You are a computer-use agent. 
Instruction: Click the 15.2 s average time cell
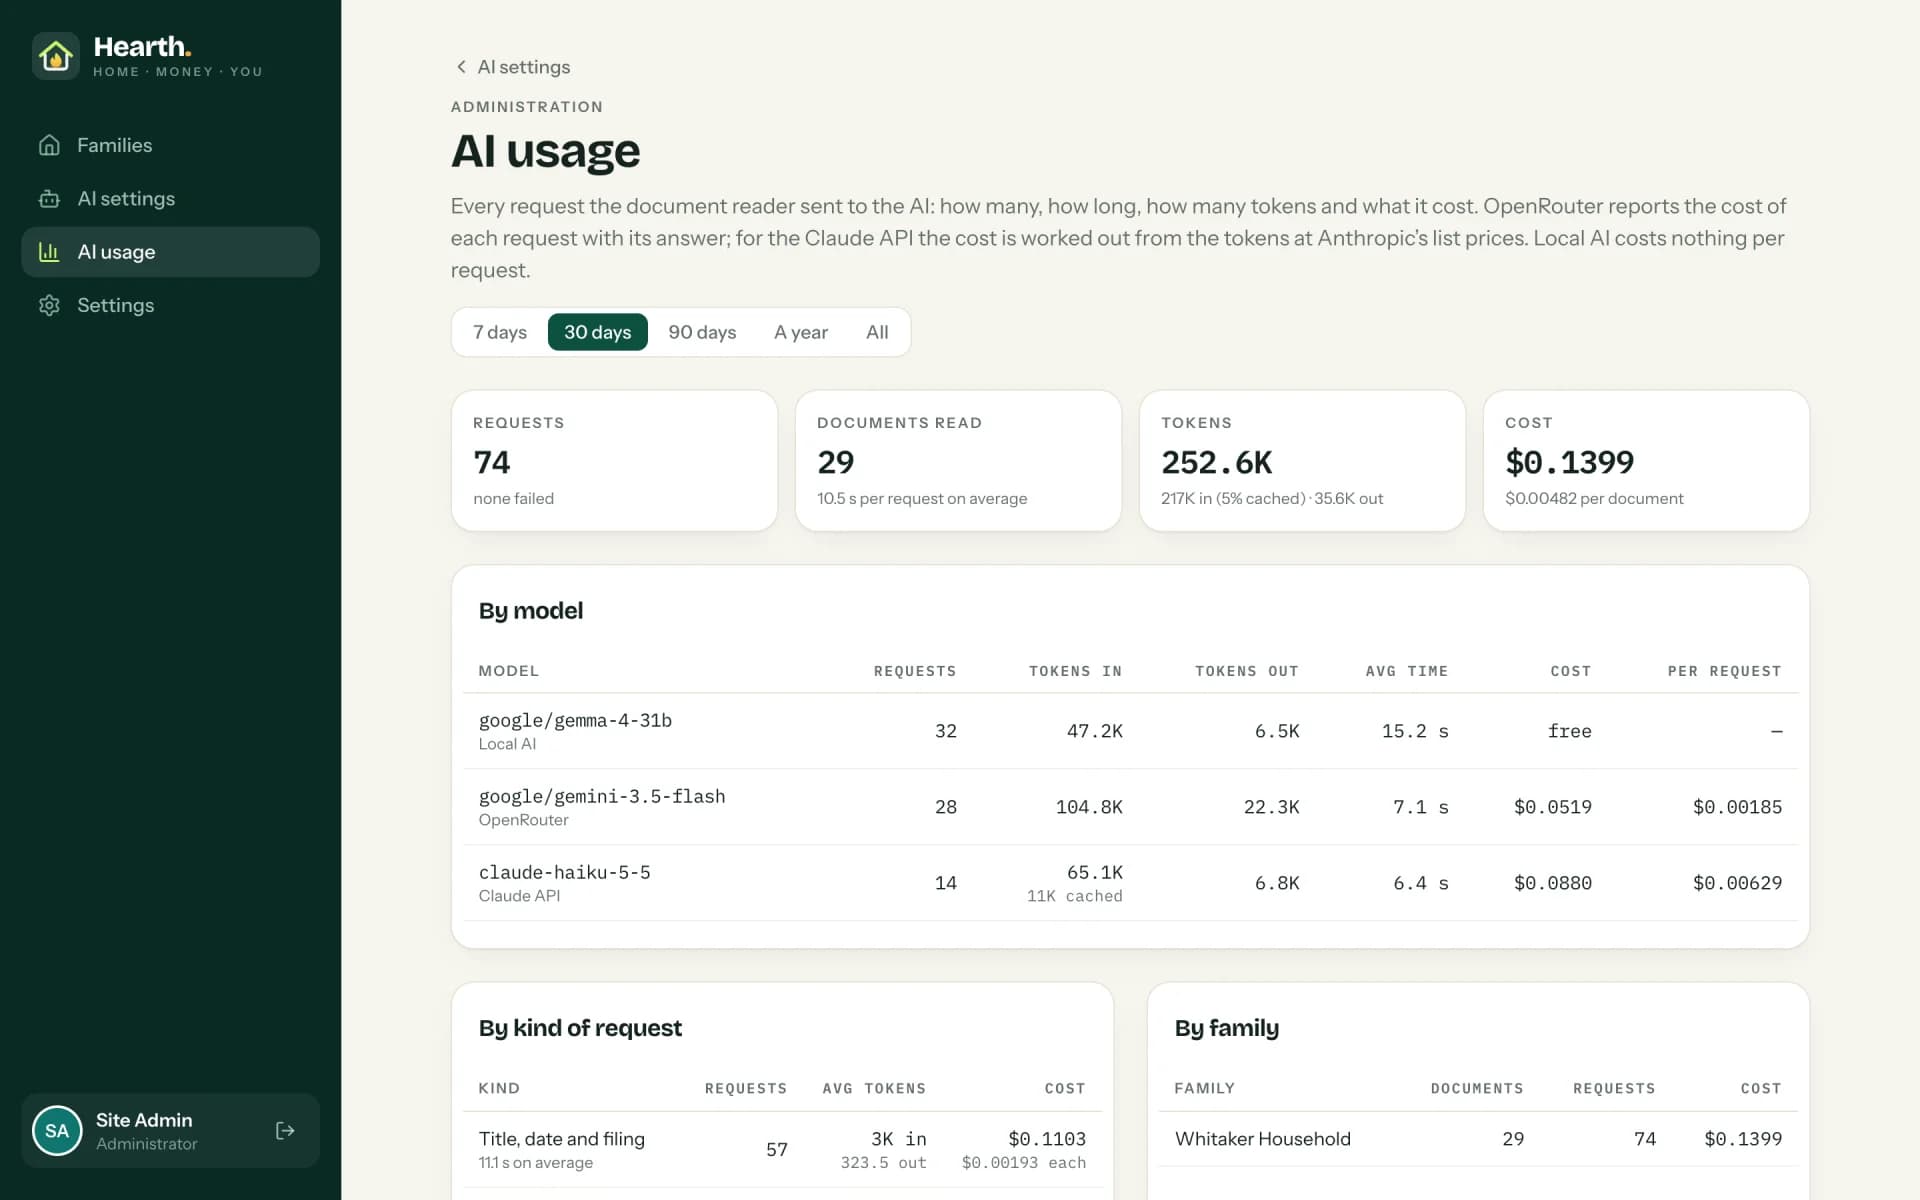1415,732
